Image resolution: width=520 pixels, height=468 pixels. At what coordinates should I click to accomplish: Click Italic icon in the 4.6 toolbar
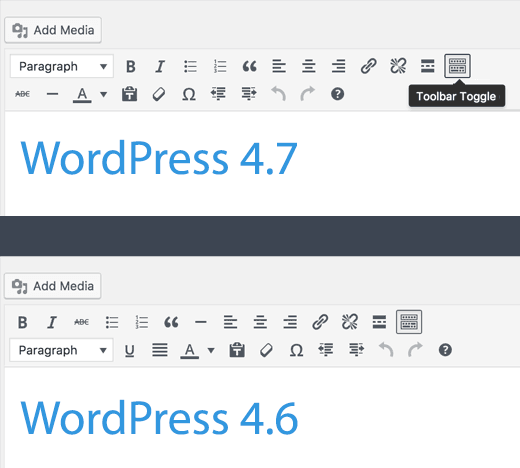pyautogui.click(x=52, y=322)
